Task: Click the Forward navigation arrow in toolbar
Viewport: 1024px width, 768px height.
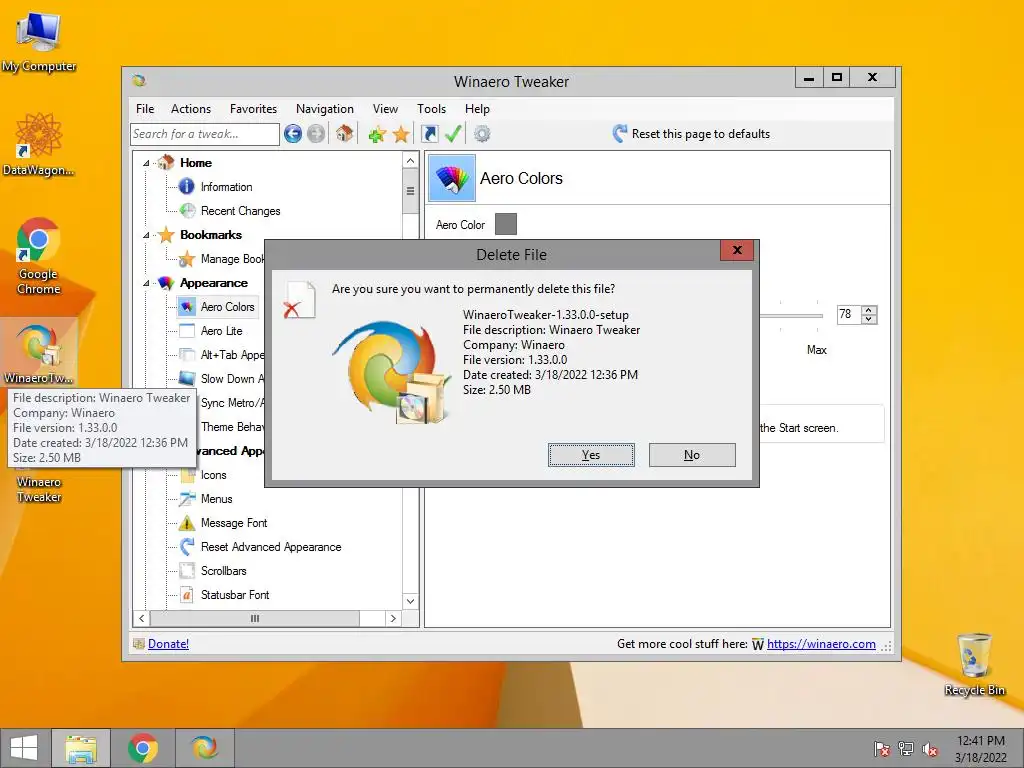Action: point(316,134)
